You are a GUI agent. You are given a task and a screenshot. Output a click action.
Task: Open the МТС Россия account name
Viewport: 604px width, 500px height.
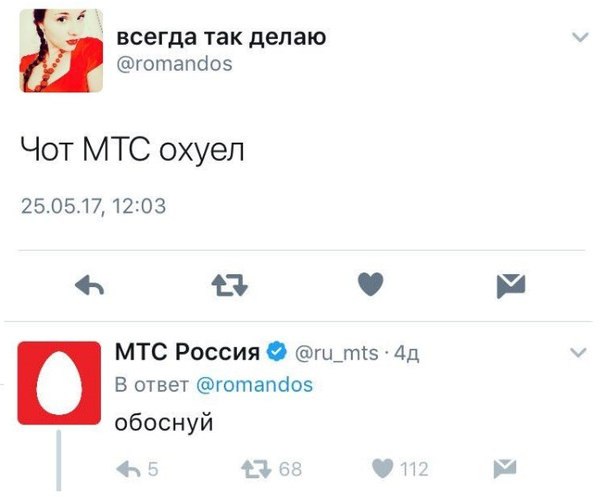[187, 351]
